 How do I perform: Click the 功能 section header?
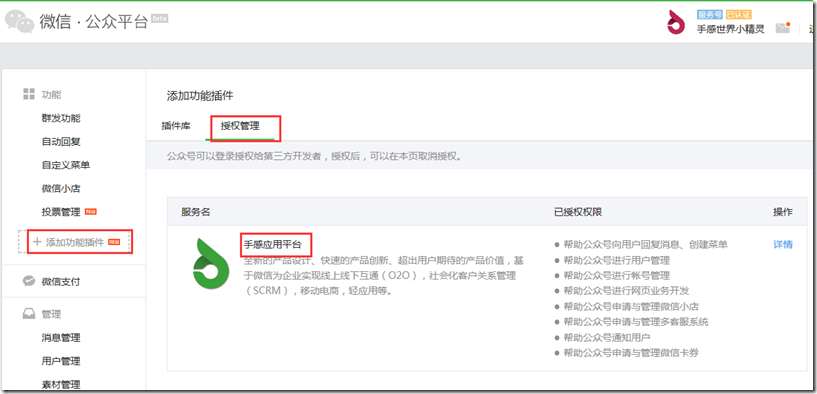(52, 95)
